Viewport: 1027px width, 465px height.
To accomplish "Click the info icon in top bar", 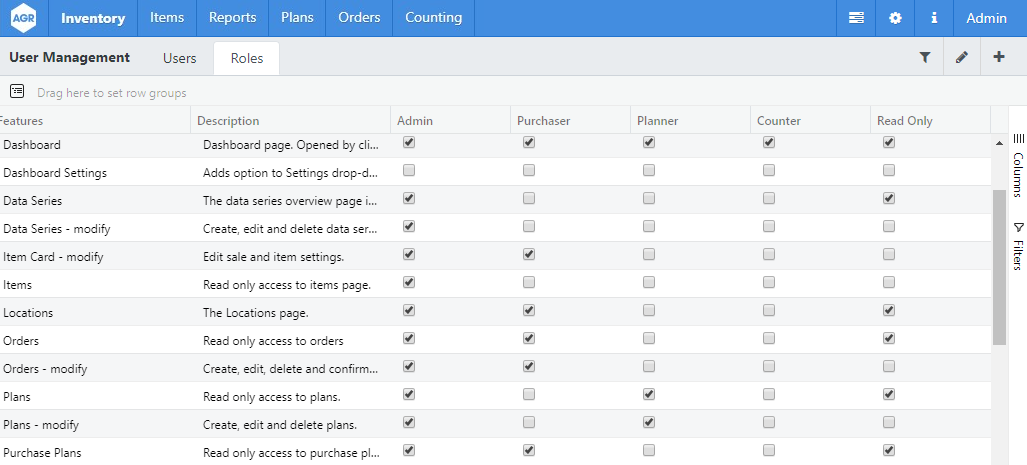I will click(934, 18).
